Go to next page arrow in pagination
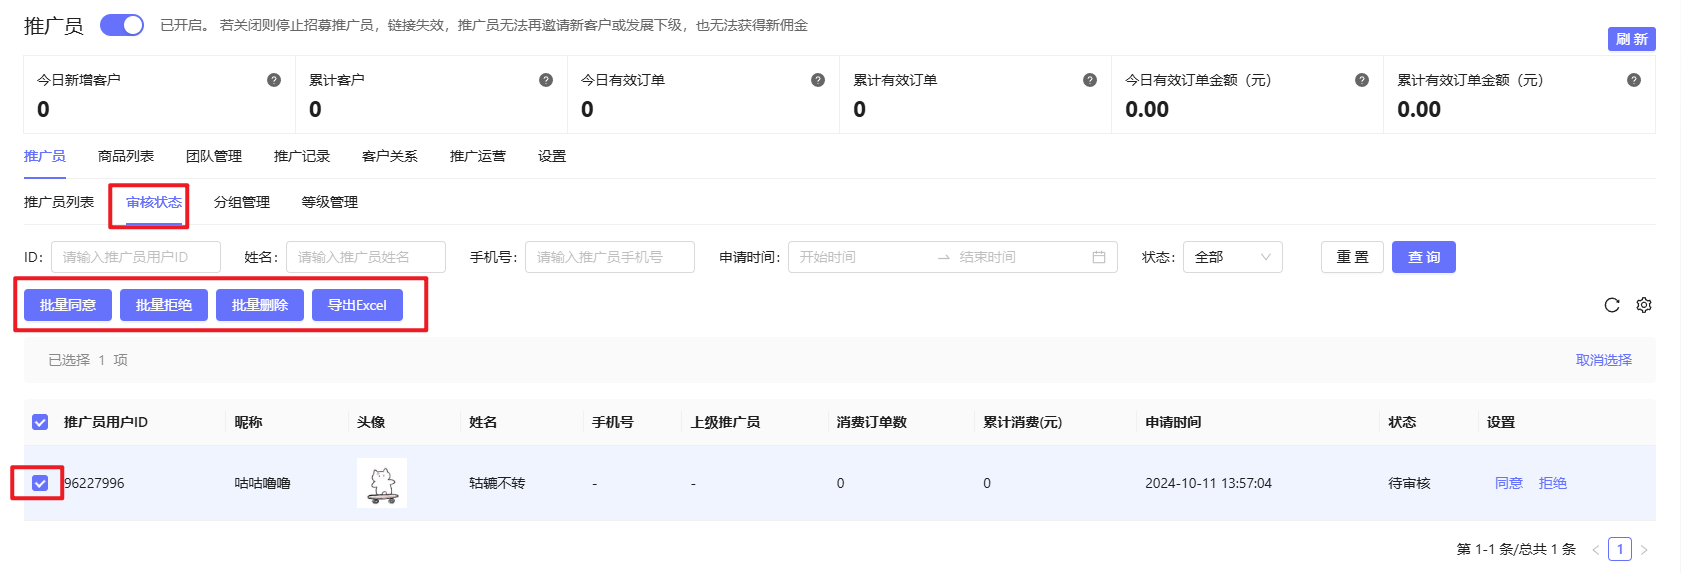Screen dimensions: 1681x573 click(x=1644, y=549)
